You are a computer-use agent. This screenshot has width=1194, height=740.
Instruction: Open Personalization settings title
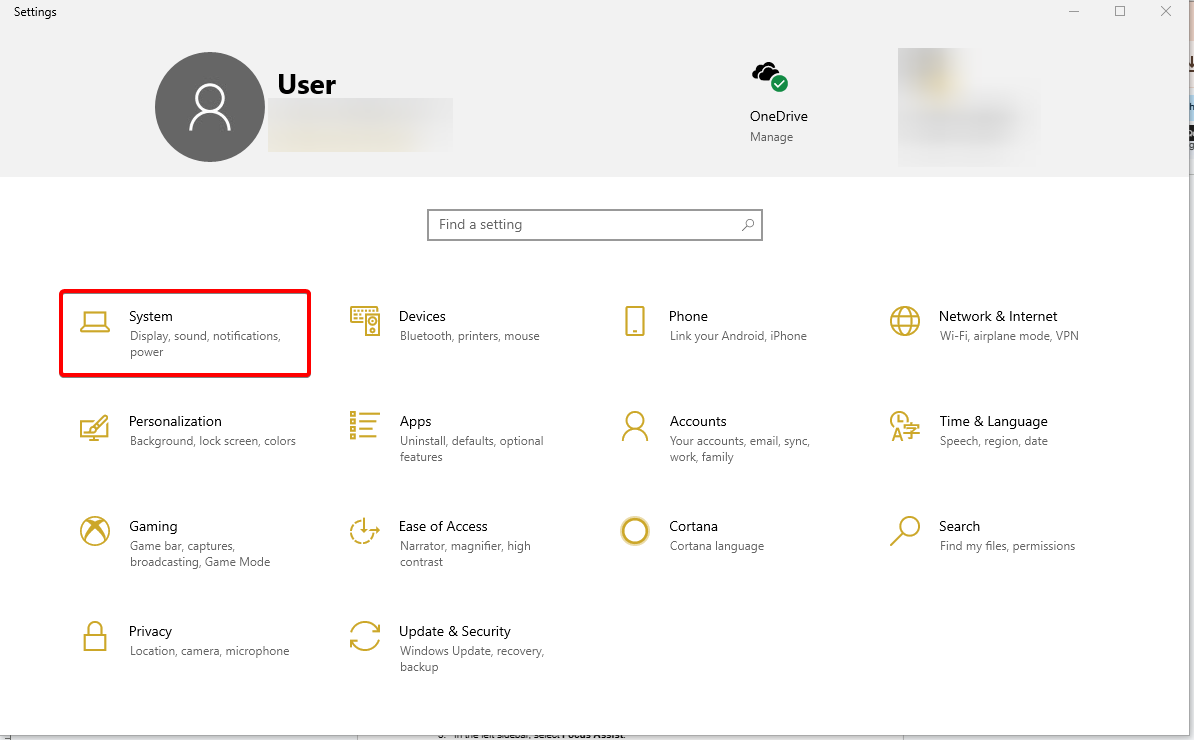tap(175, 421)
